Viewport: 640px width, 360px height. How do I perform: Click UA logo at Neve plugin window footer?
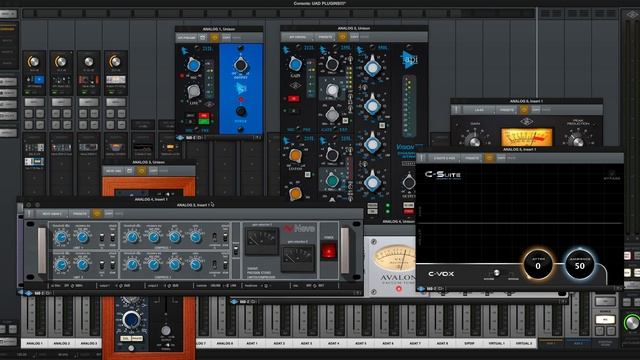coord(28,293)
